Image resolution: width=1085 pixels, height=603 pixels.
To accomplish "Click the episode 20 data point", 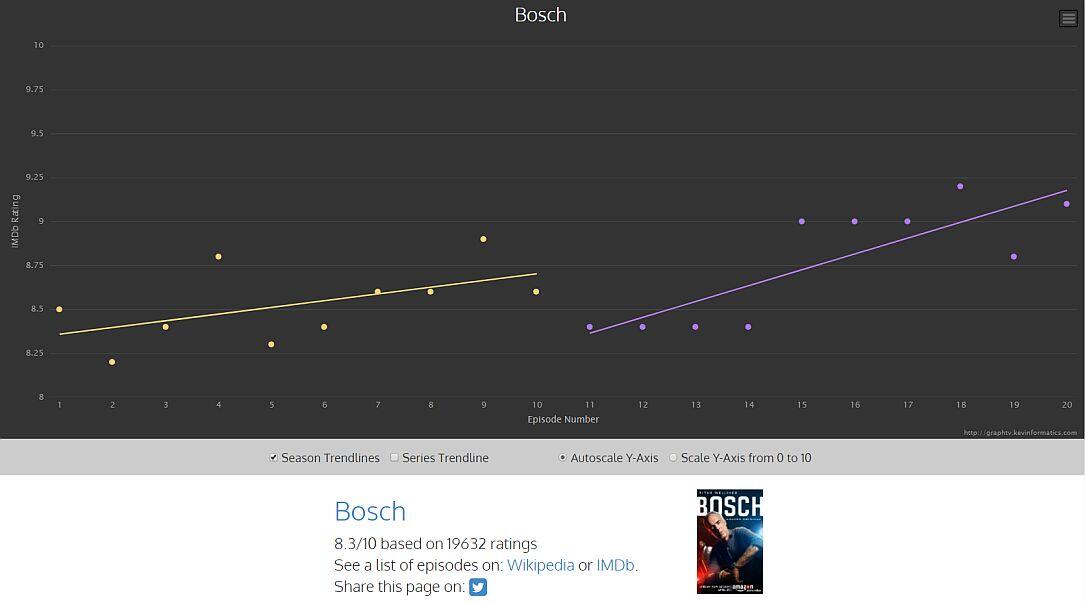I will (1067, 204).
